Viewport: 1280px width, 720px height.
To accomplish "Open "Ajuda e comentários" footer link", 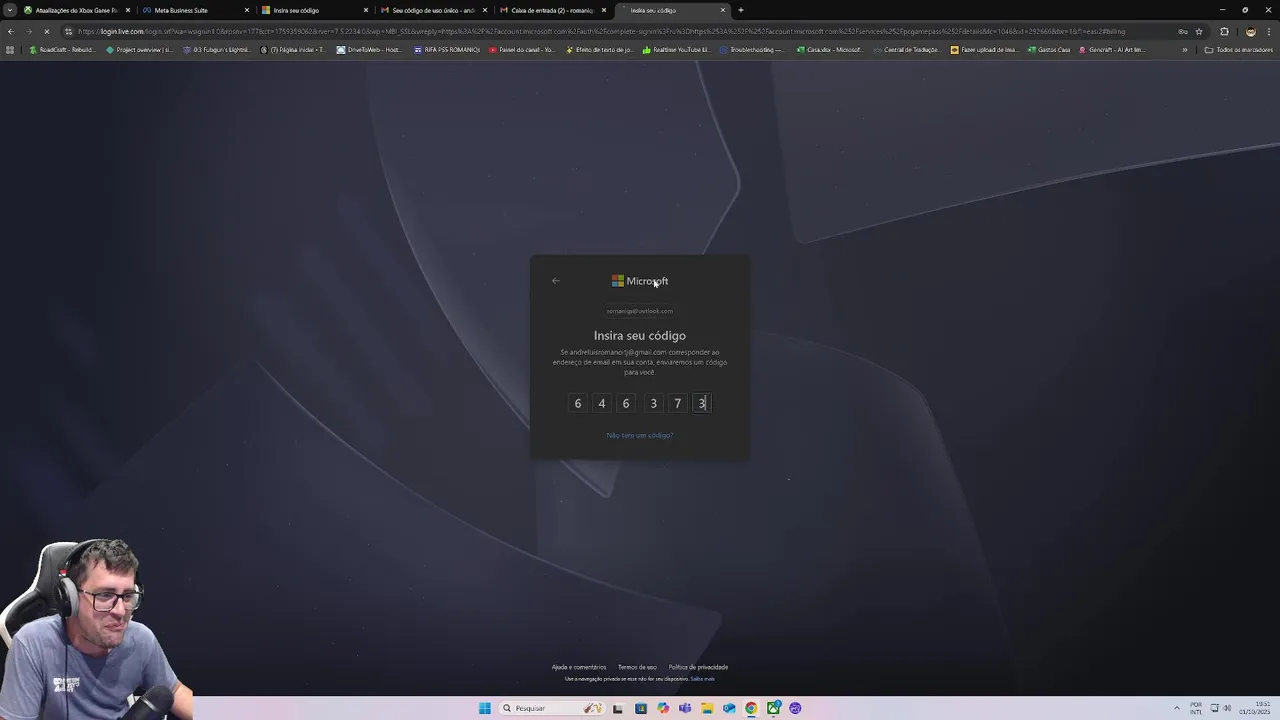I will 579,667.
